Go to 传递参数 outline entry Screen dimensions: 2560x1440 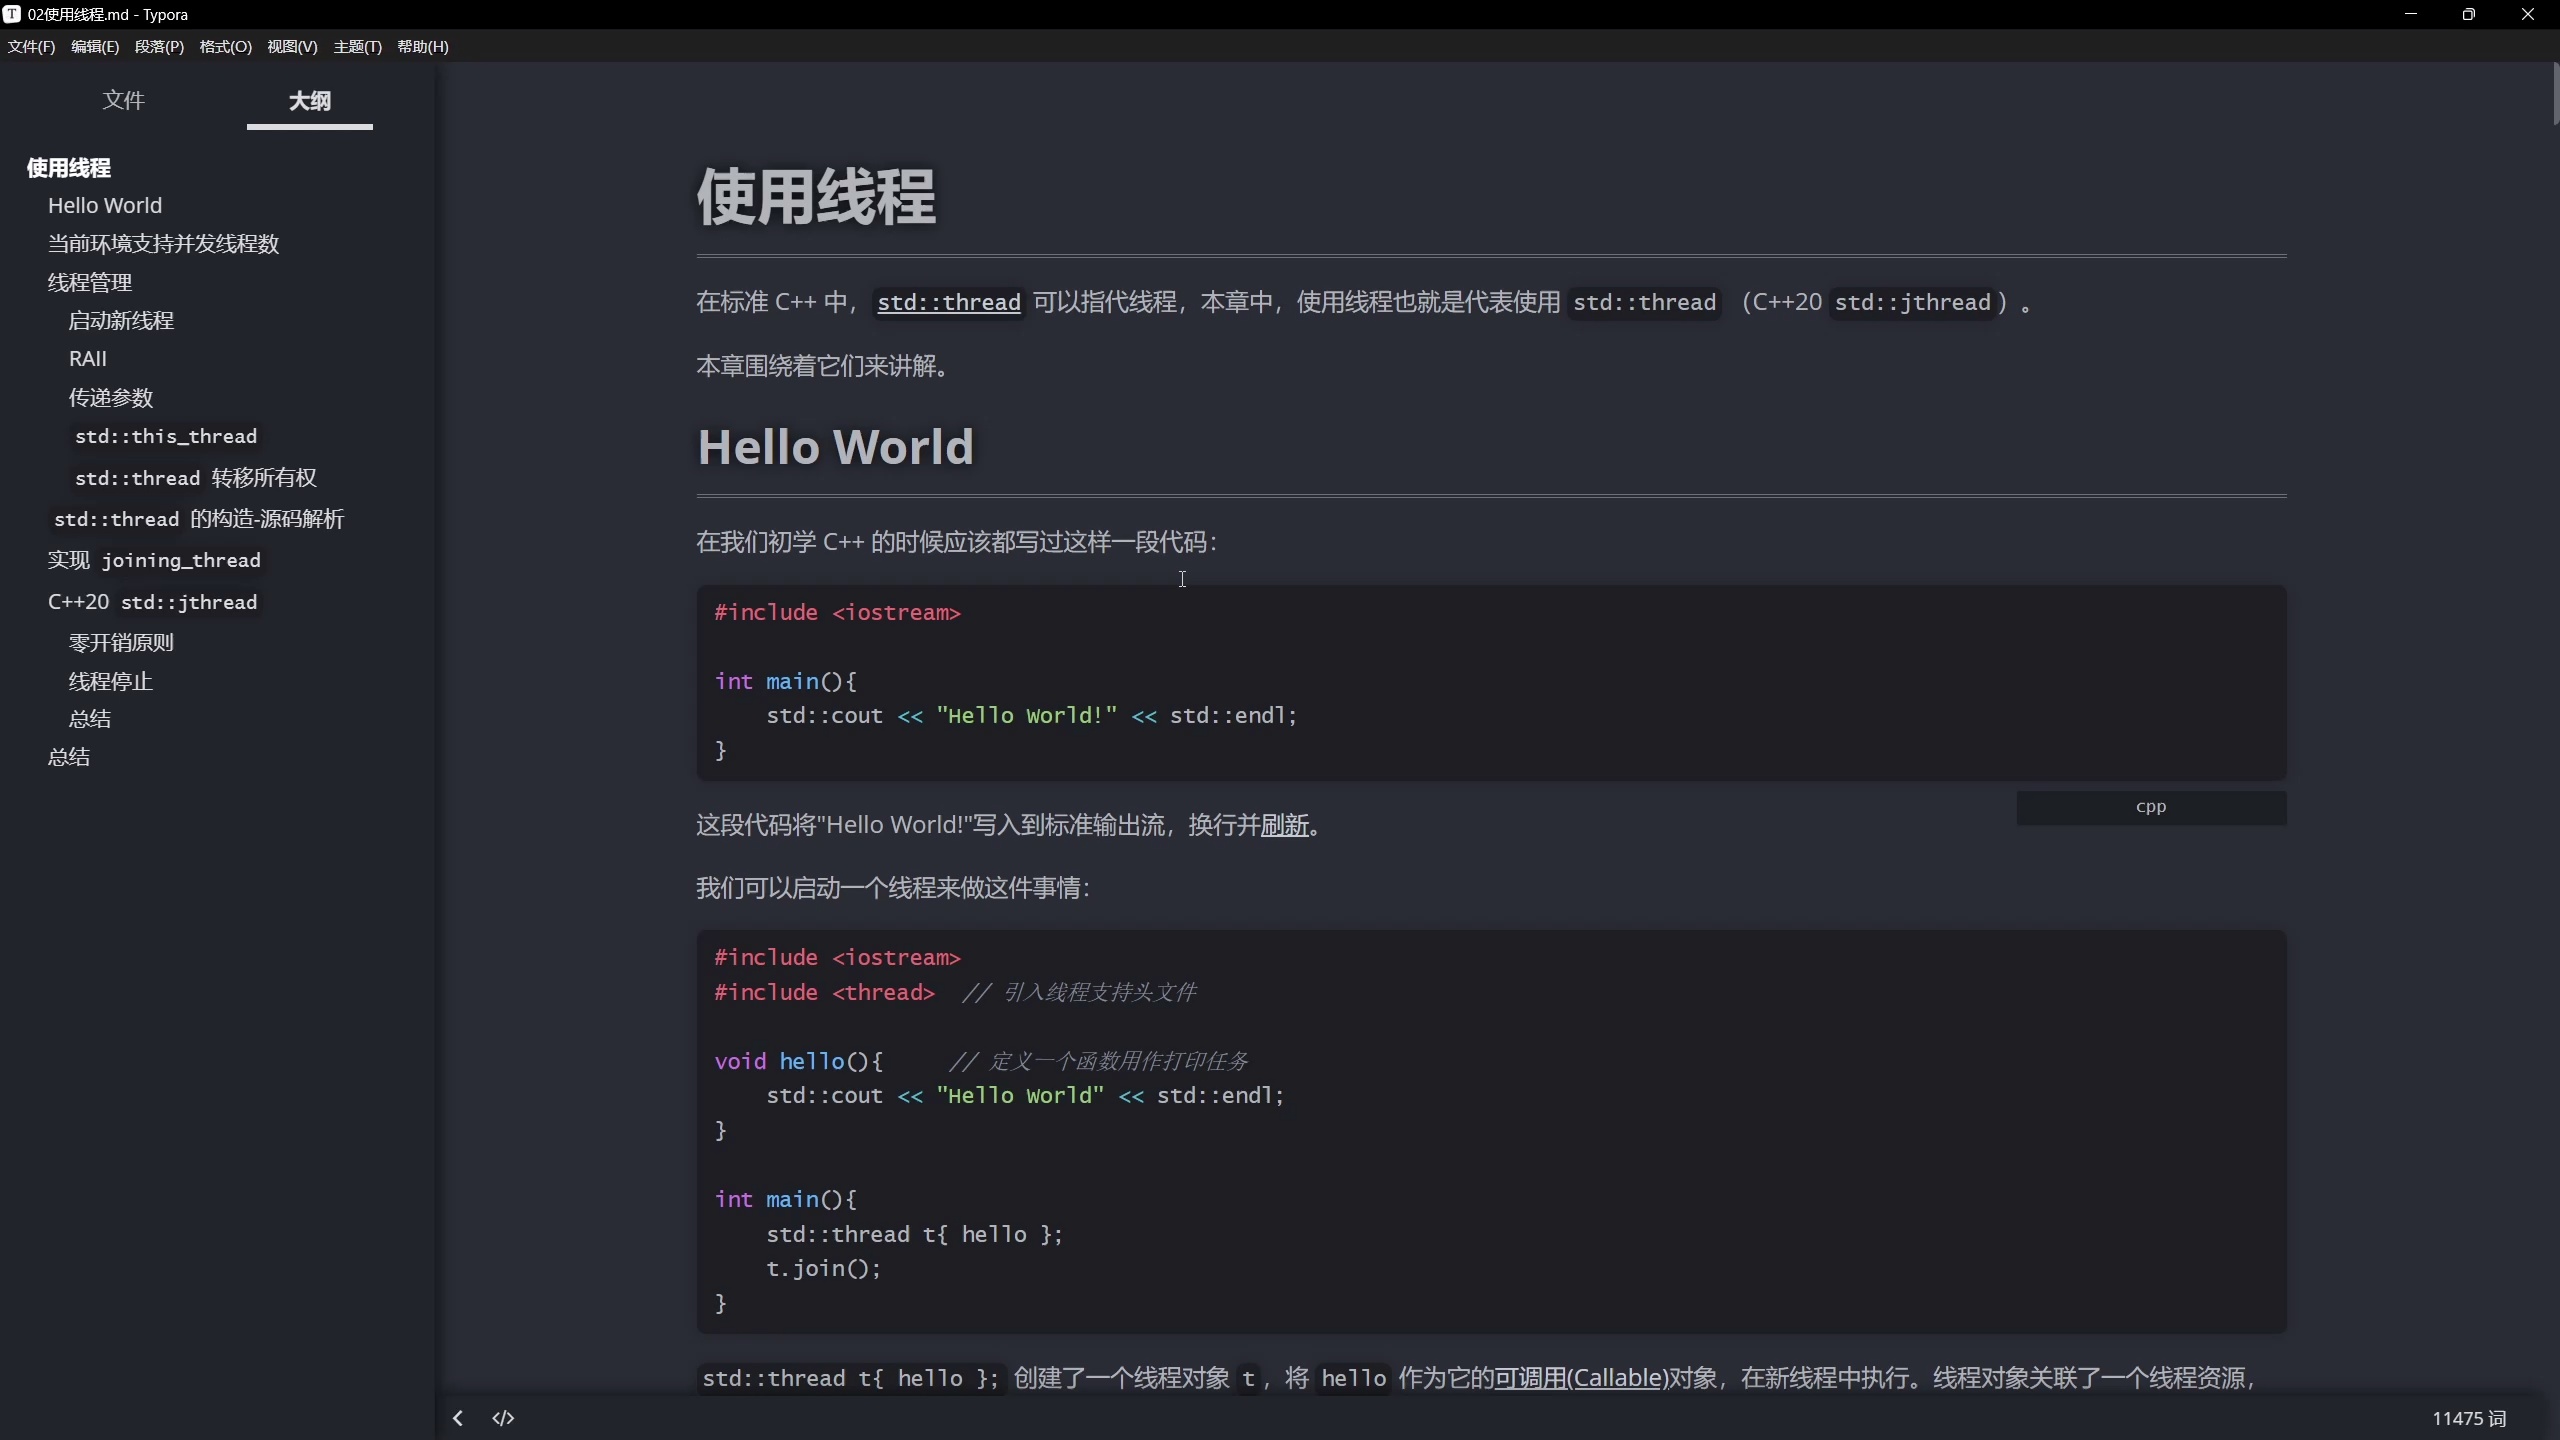[110, 397]
